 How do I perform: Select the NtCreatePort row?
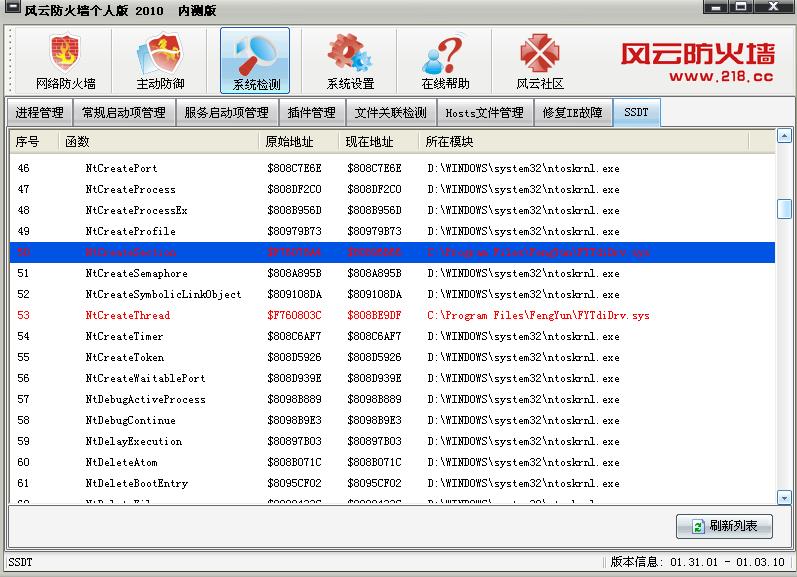point(392,168)
